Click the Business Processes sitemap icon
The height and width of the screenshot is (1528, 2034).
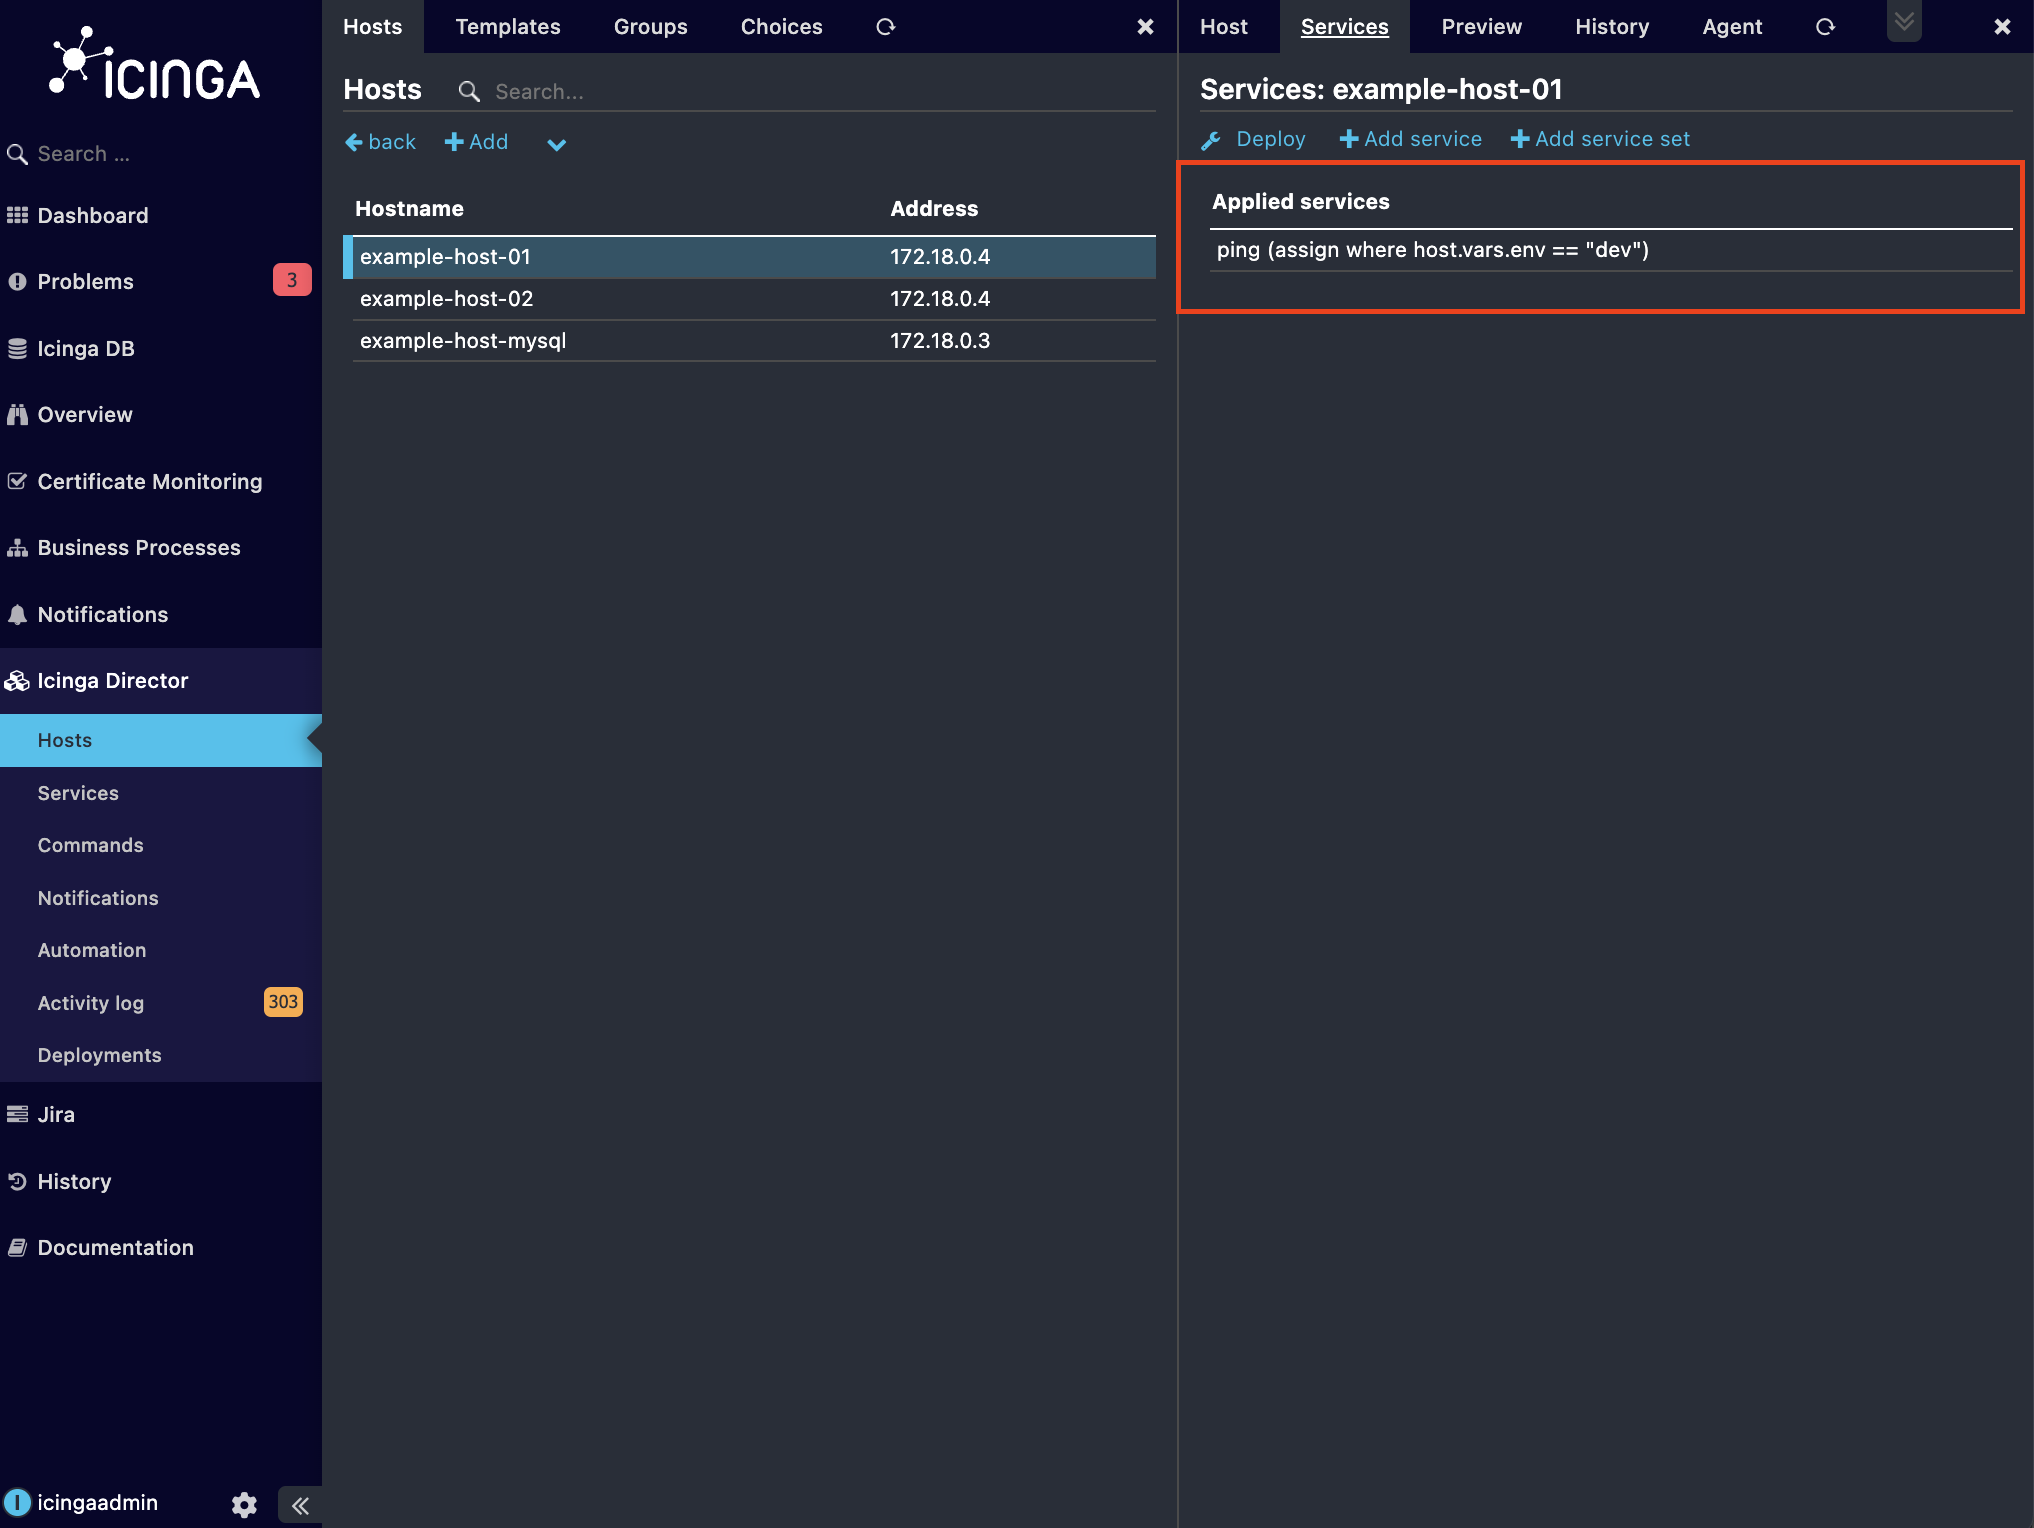click(x=17, y=548)
